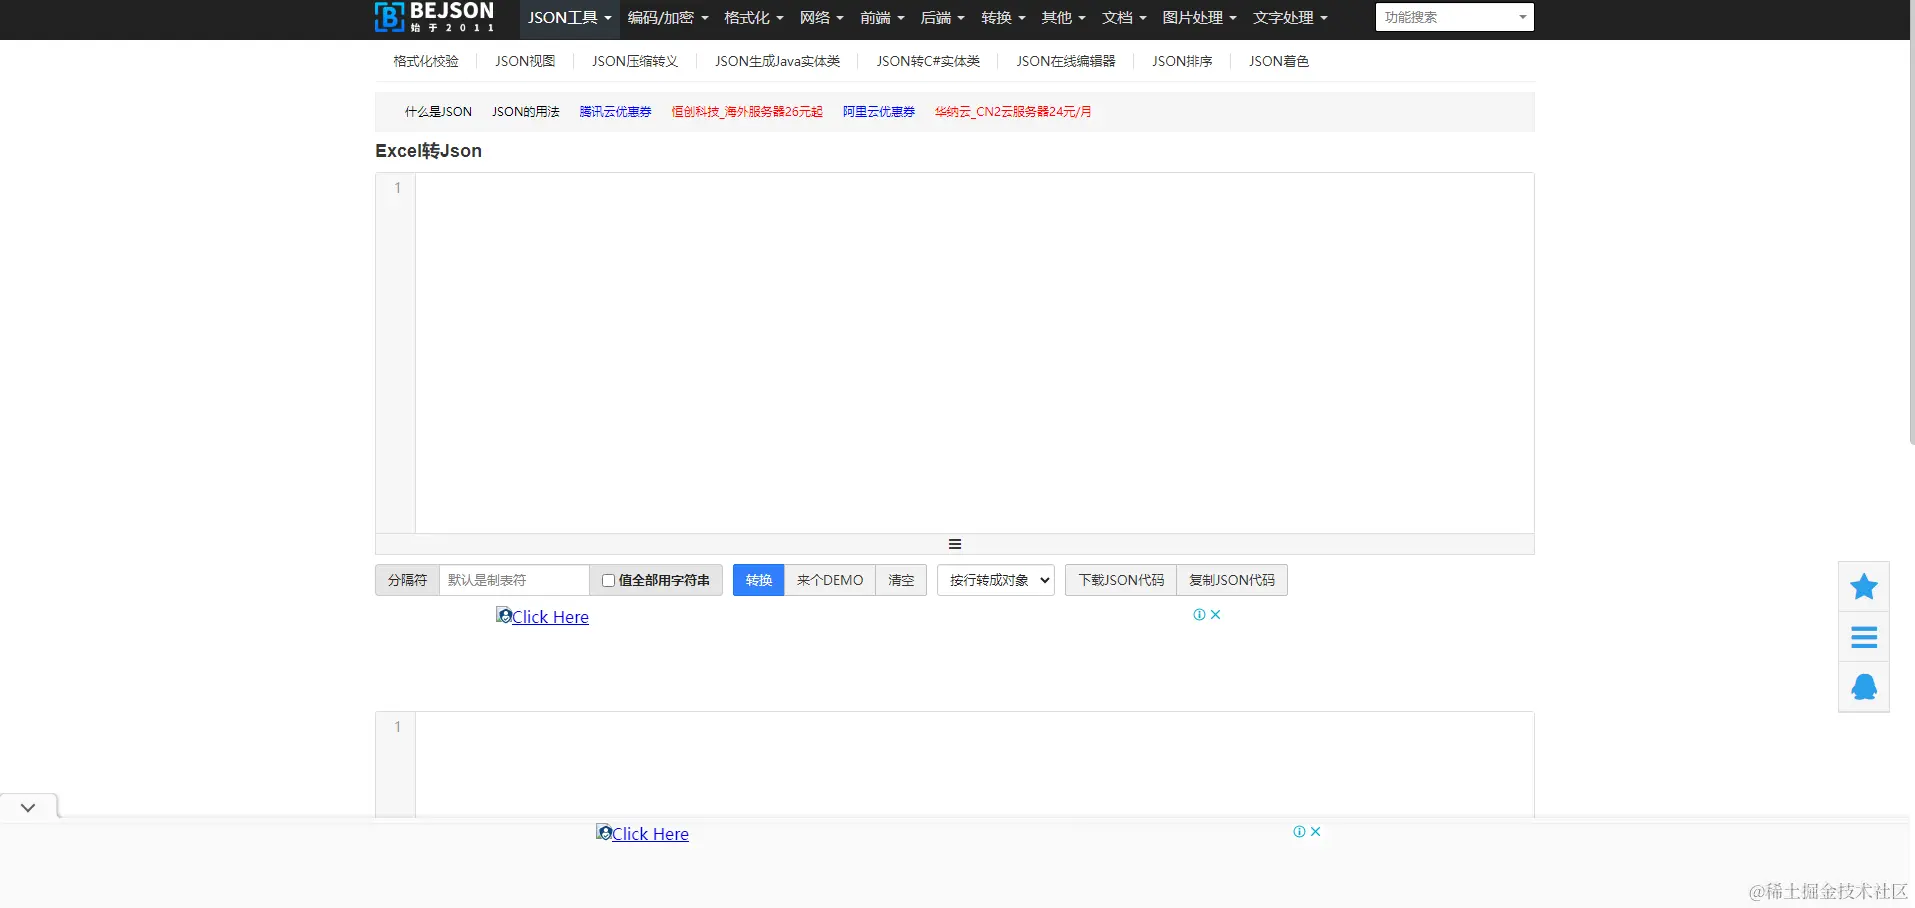The image size is (1915, 908).
Task: Go to the JSON在线编辑器 tab
Action: tap(1066, 61)
